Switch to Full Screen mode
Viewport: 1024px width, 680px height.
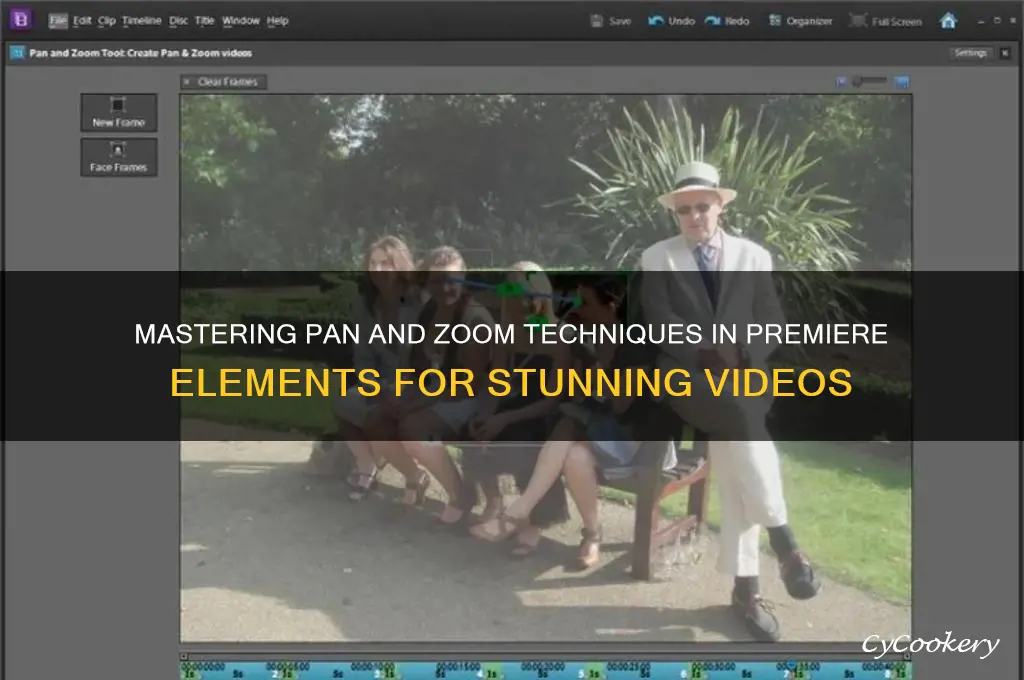click(x=886, y=21)
